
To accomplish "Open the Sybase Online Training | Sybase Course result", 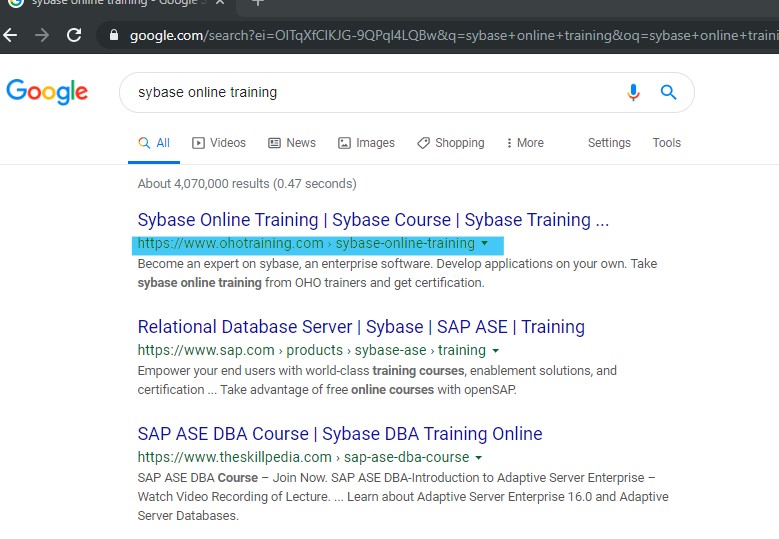I will point(373,220).
